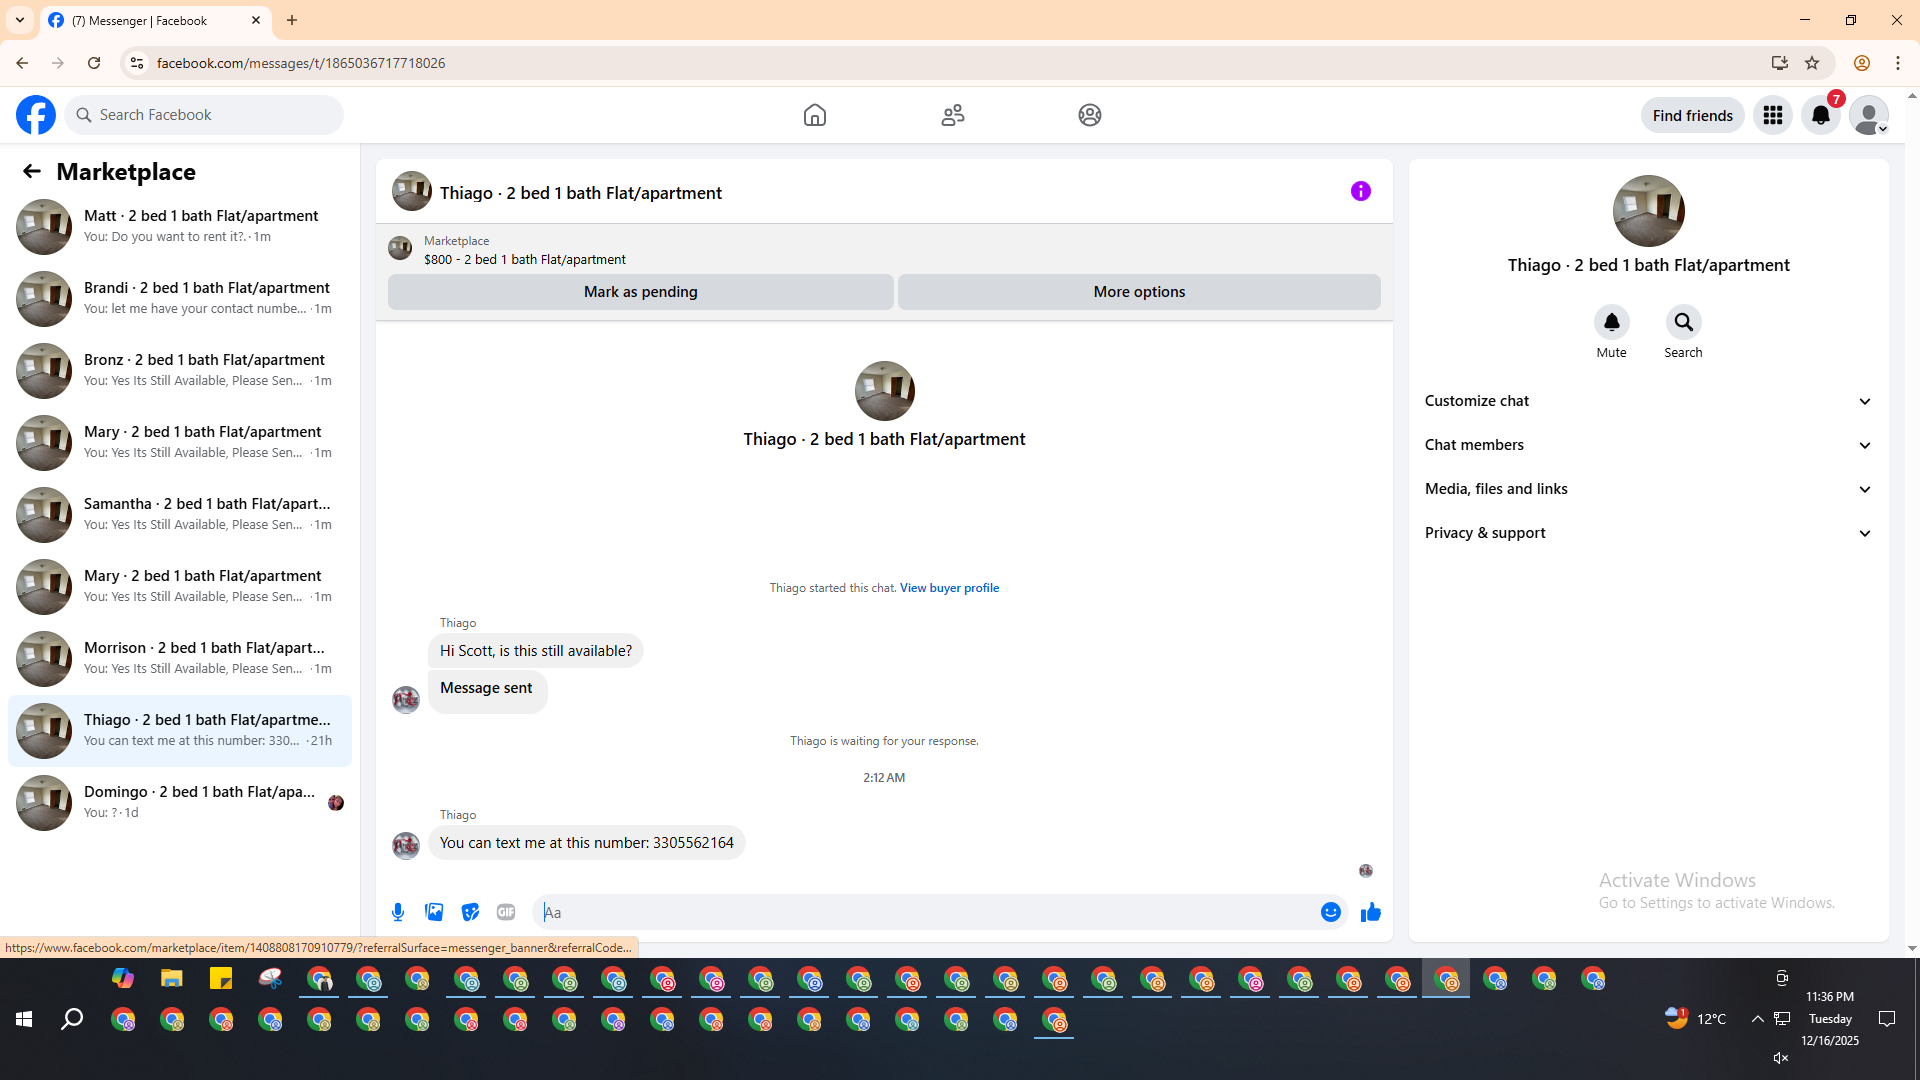This screenshot has height=1080, width=1920.
Task: Open Brandi's apartment conversation
Action: pyautogui.click(x=180, y=299)
